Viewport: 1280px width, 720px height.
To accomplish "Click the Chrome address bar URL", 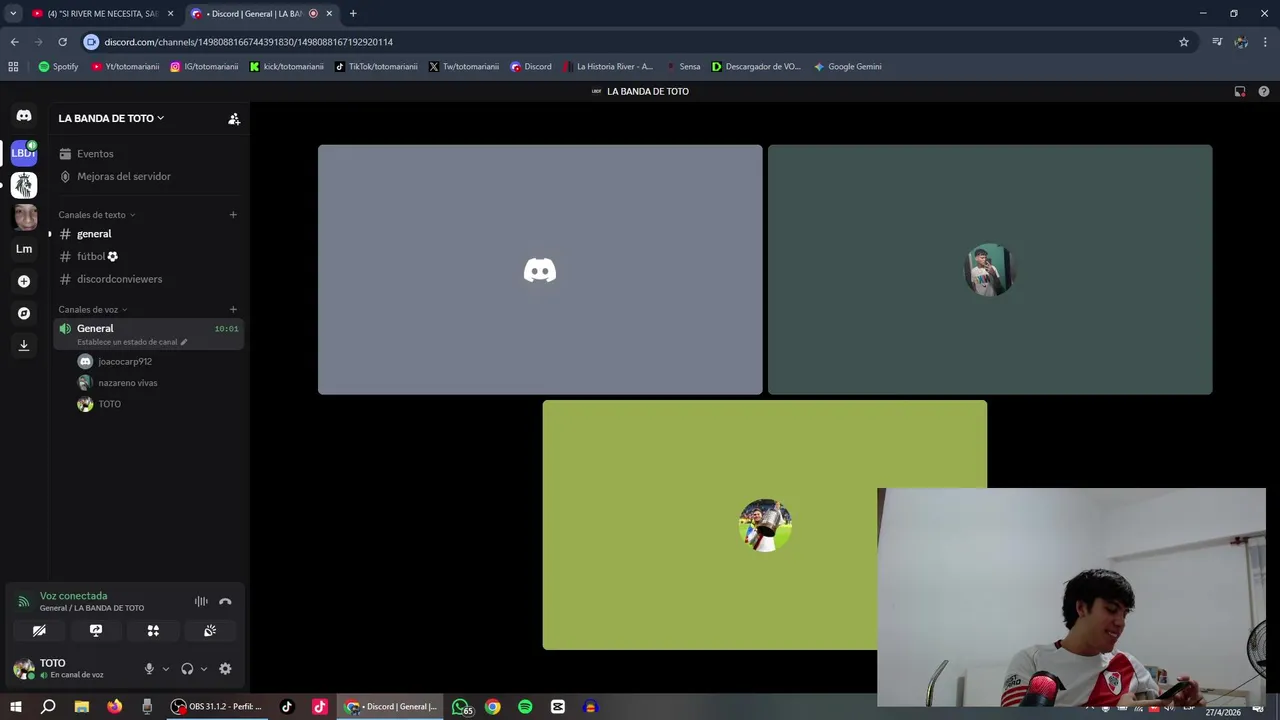I will click(x=248, y=42).
